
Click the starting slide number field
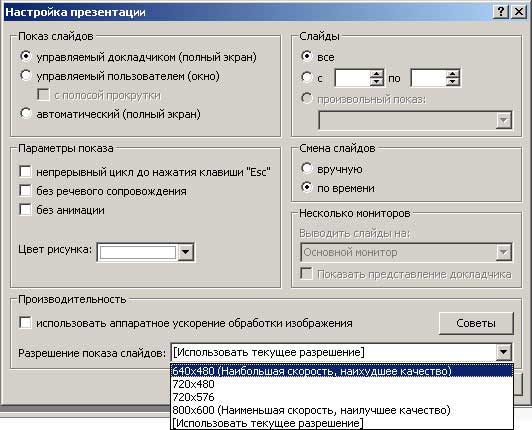[x=353, y=78]
